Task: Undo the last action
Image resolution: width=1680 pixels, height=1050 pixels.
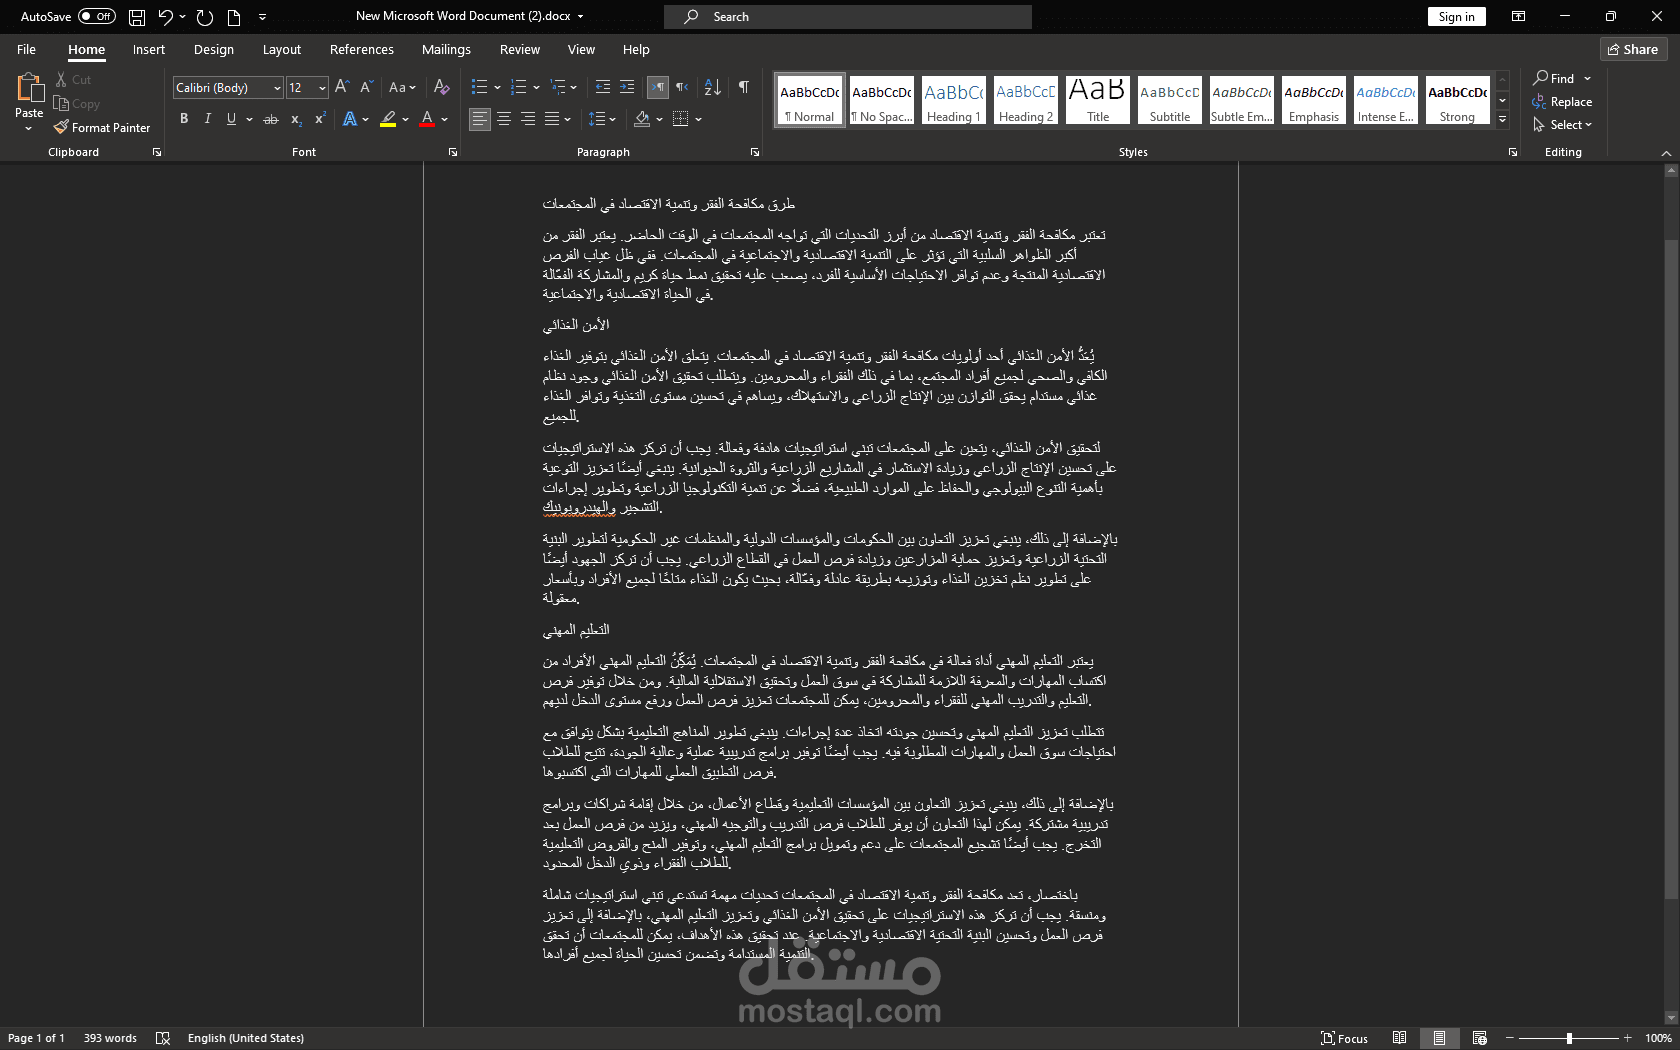Action: click(x=166, y=17)
